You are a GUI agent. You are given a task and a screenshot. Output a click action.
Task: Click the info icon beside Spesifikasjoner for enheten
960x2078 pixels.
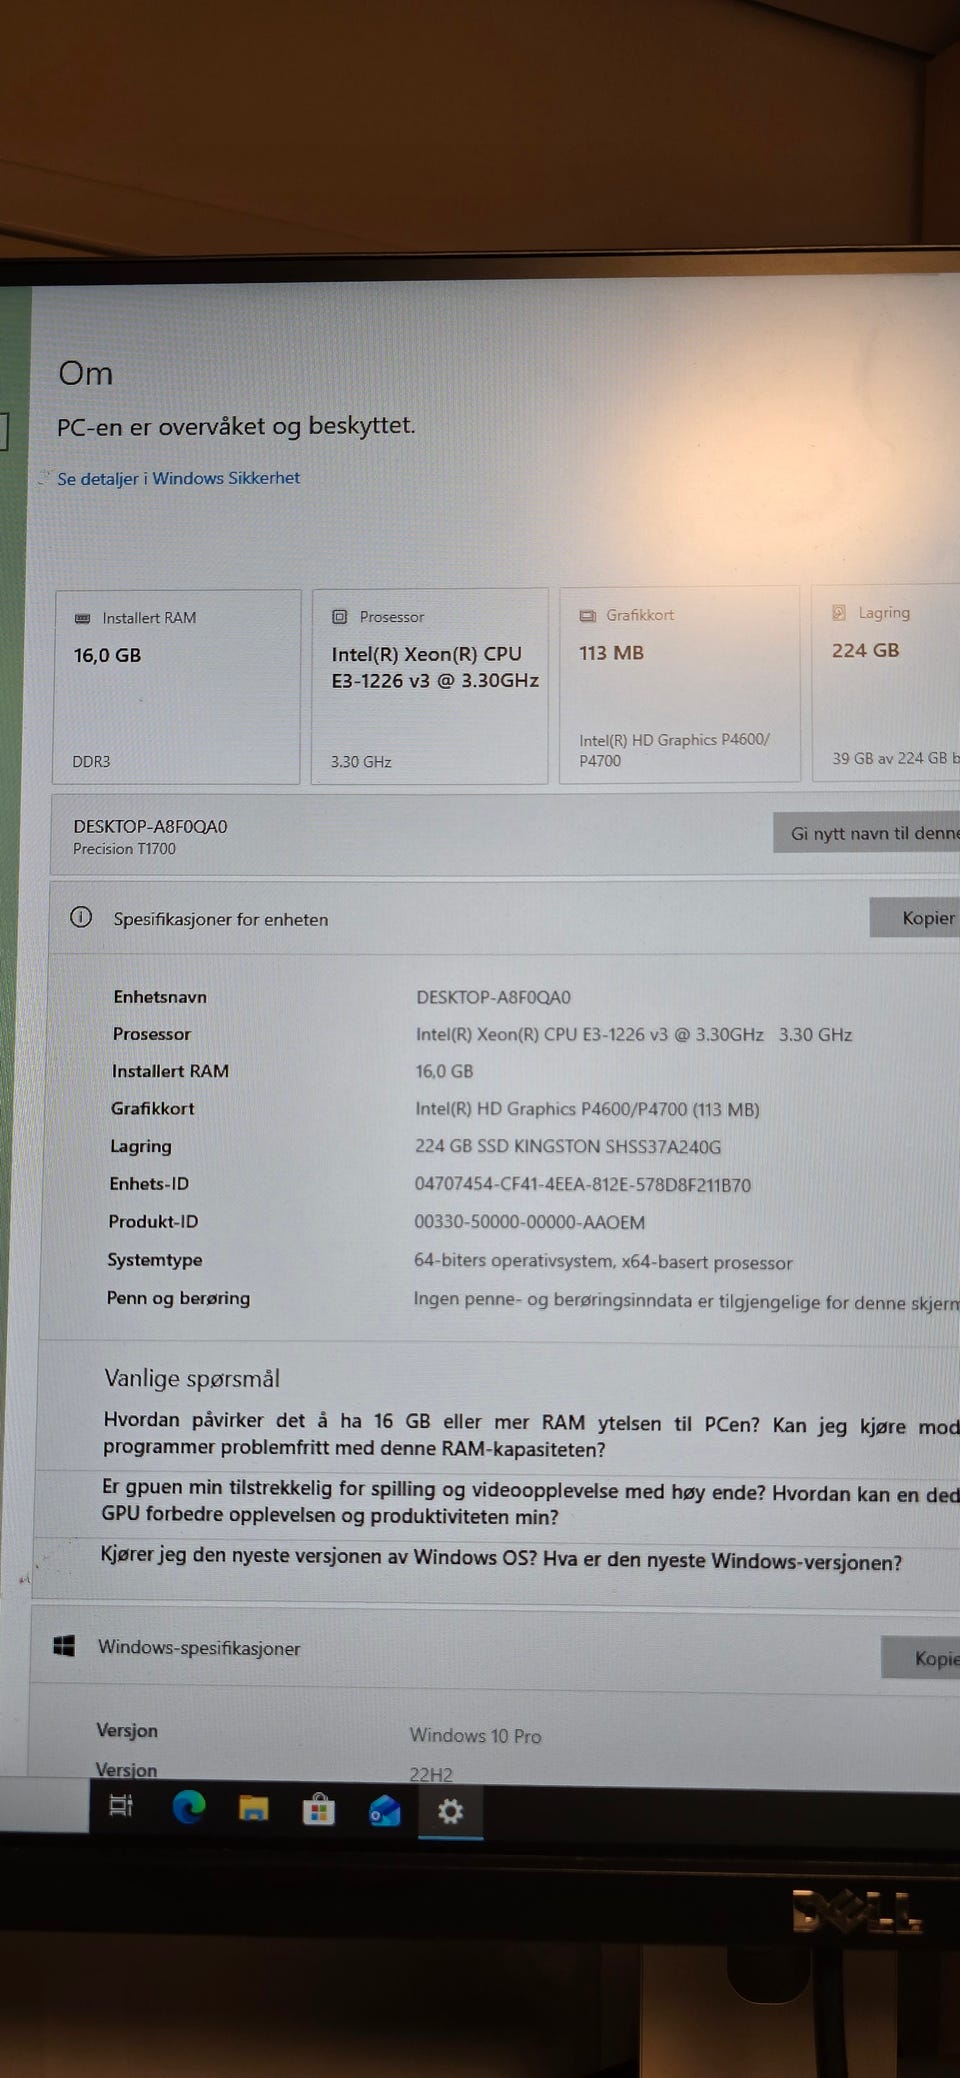coord(81,917)
